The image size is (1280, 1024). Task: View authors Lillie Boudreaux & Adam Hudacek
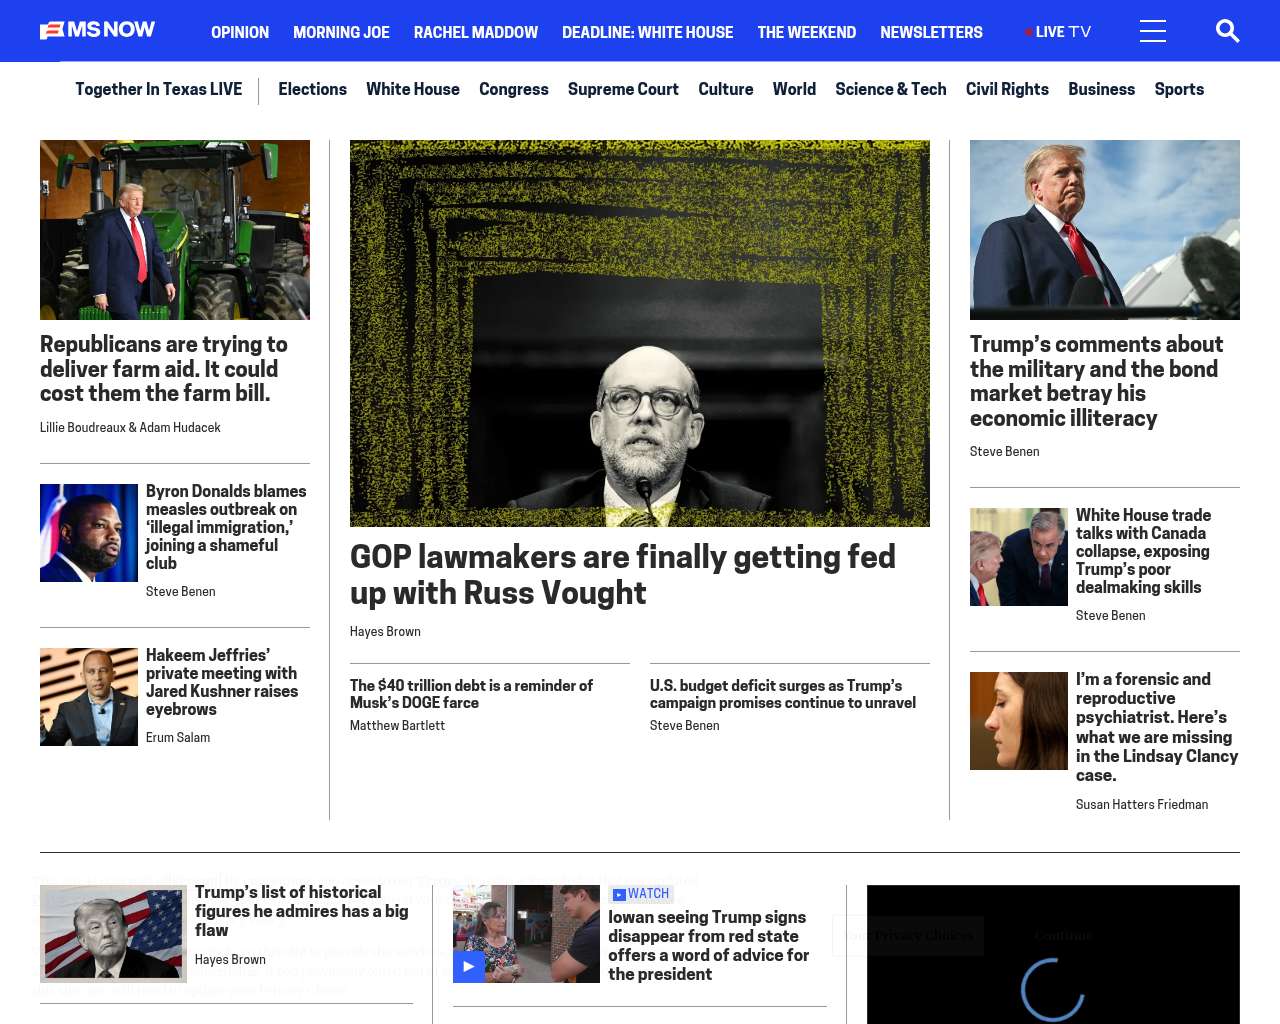[130, 427]
